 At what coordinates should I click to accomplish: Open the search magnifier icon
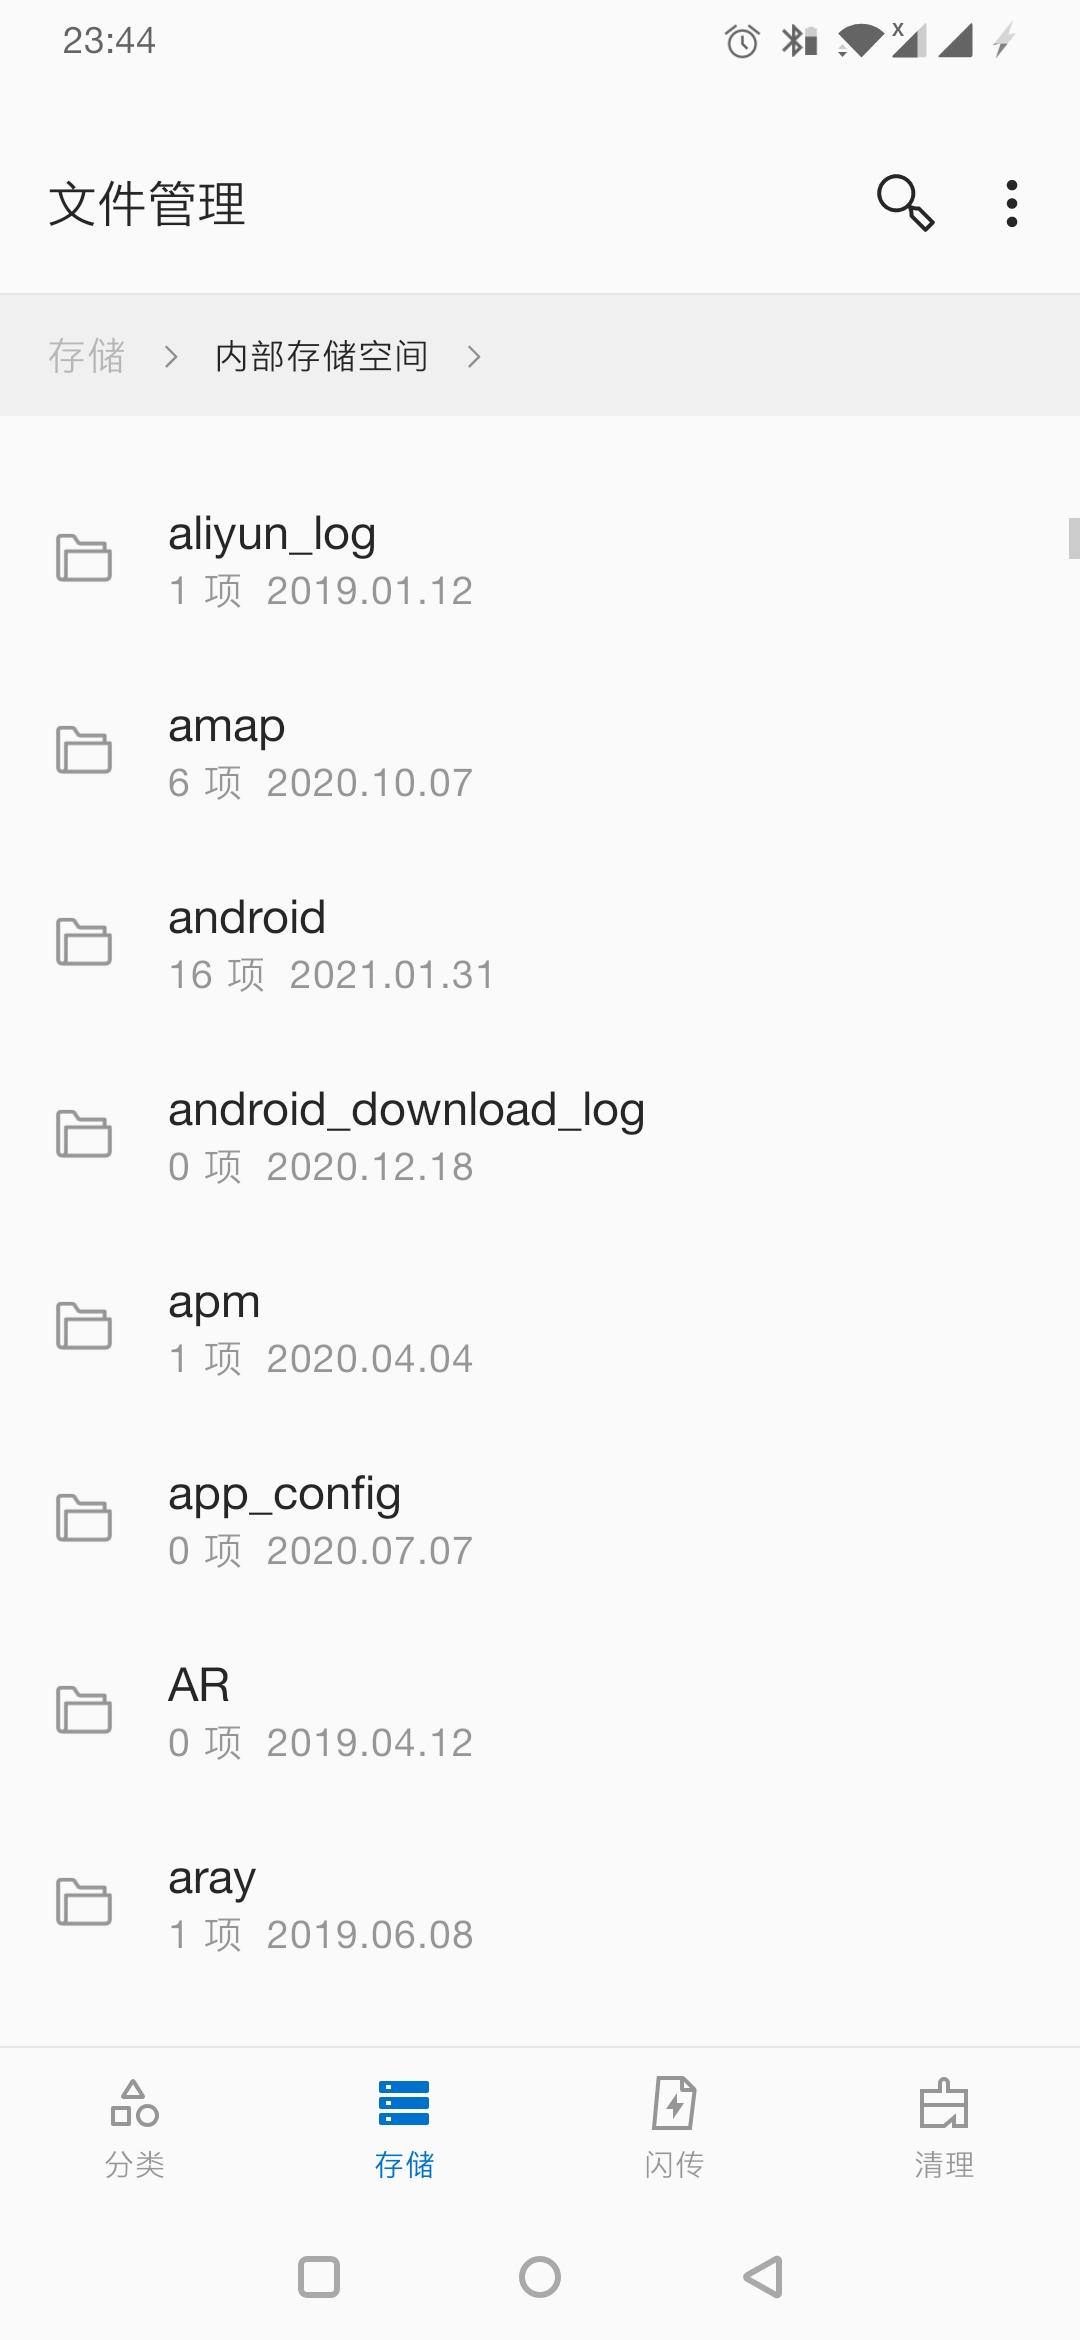tap(905, 203)
